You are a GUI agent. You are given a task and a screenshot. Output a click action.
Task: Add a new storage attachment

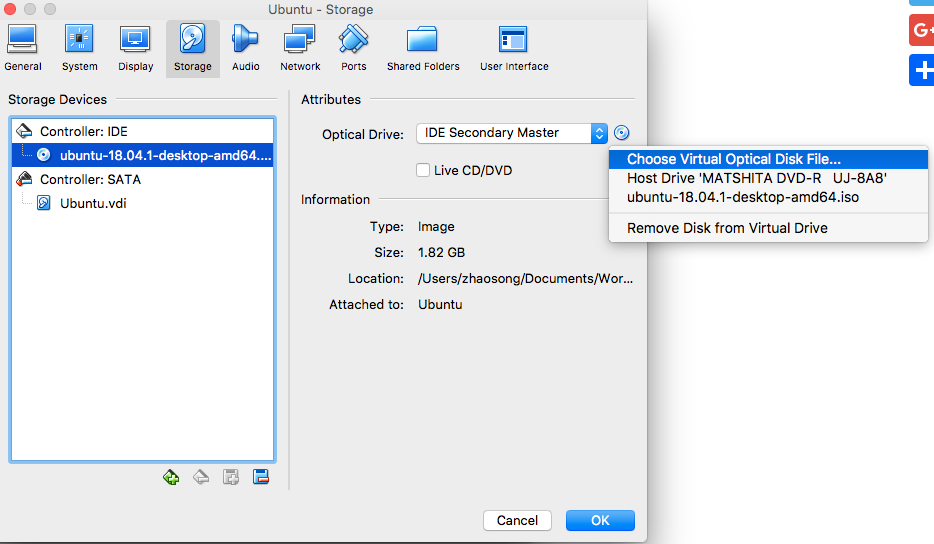click(x=231, y=477)
